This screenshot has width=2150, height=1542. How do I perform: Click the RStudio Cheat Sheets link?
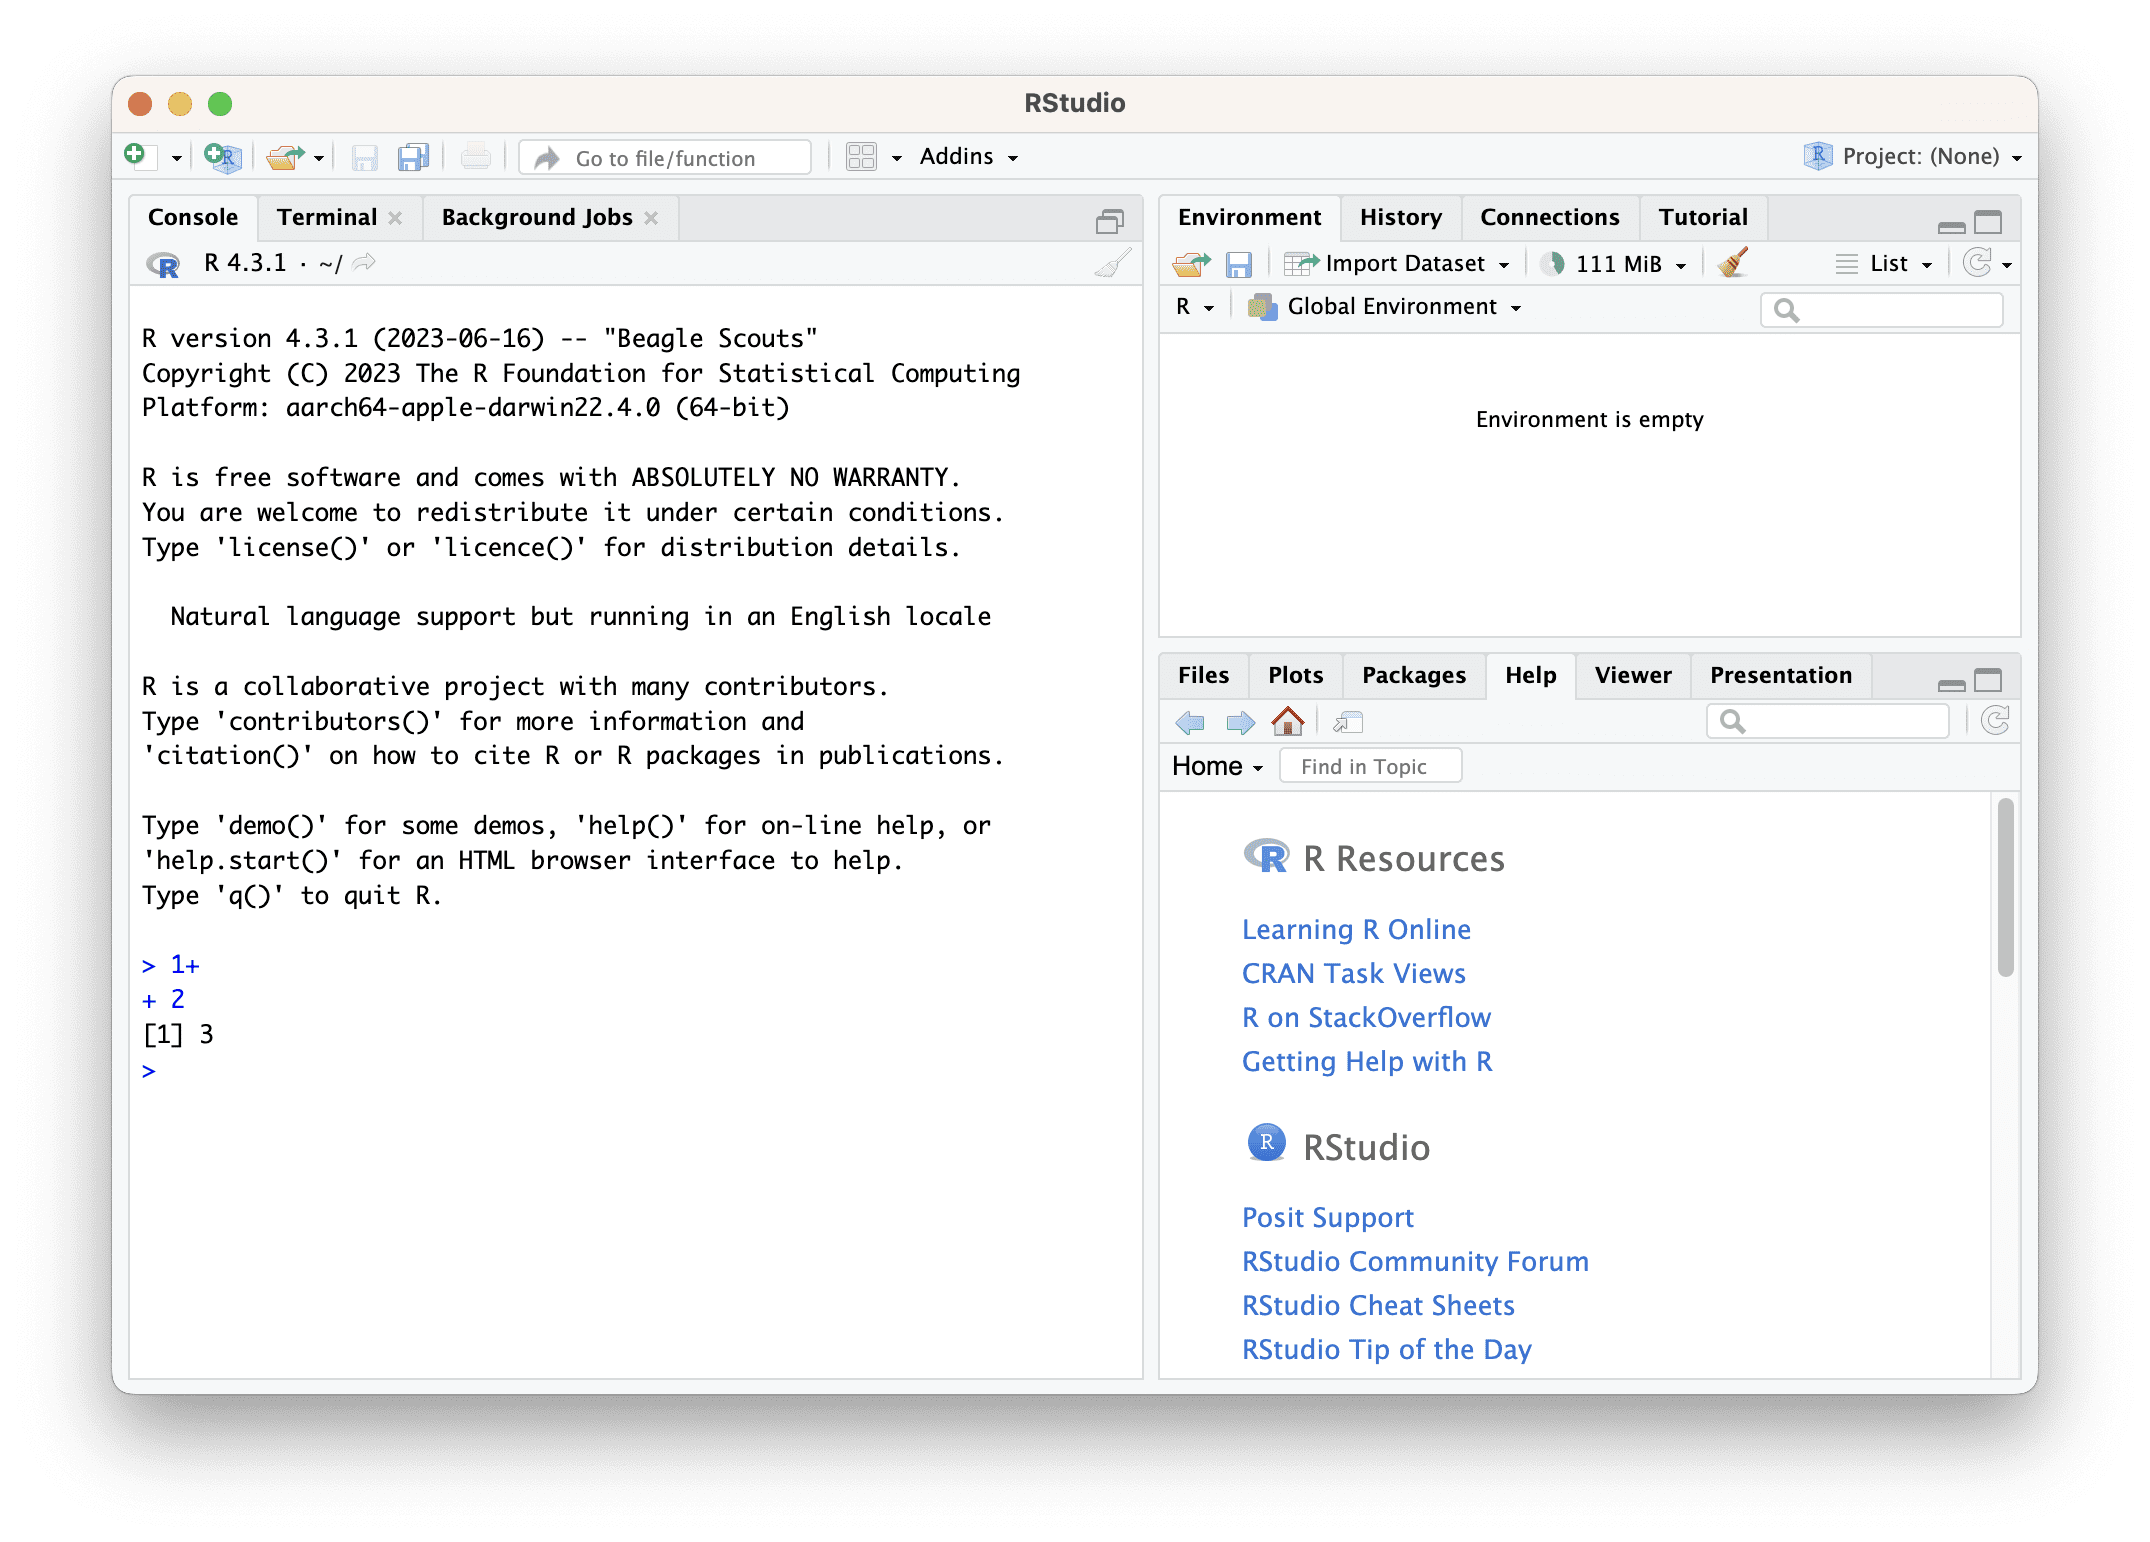(1377, 1305)
